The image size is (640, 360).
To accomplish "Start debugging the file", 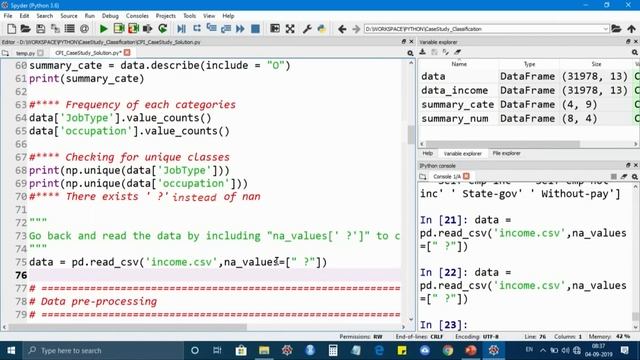I will click(x=182, y=29).
